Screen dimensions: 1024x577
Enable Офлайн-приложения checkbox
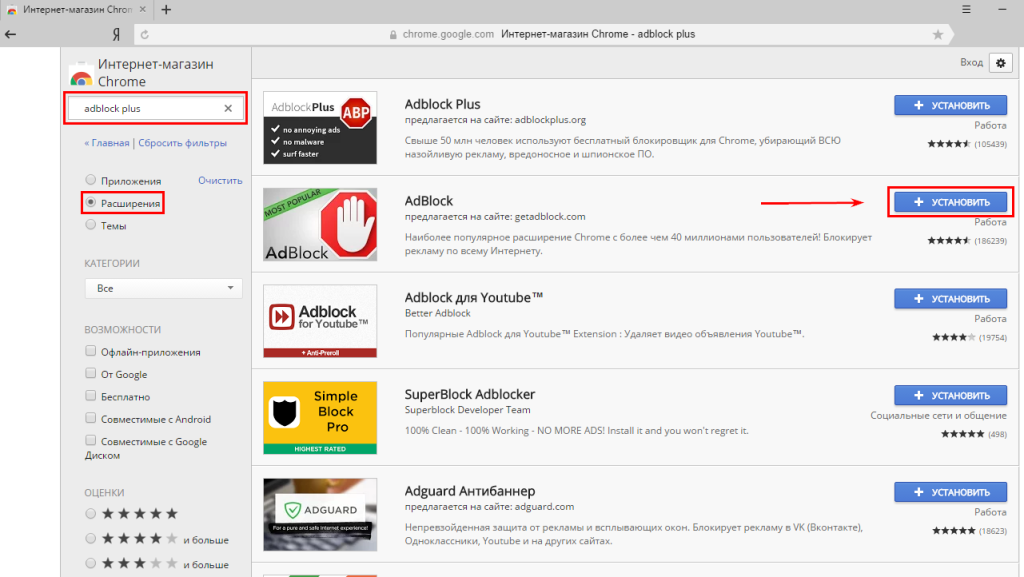(x=91, y=351)
